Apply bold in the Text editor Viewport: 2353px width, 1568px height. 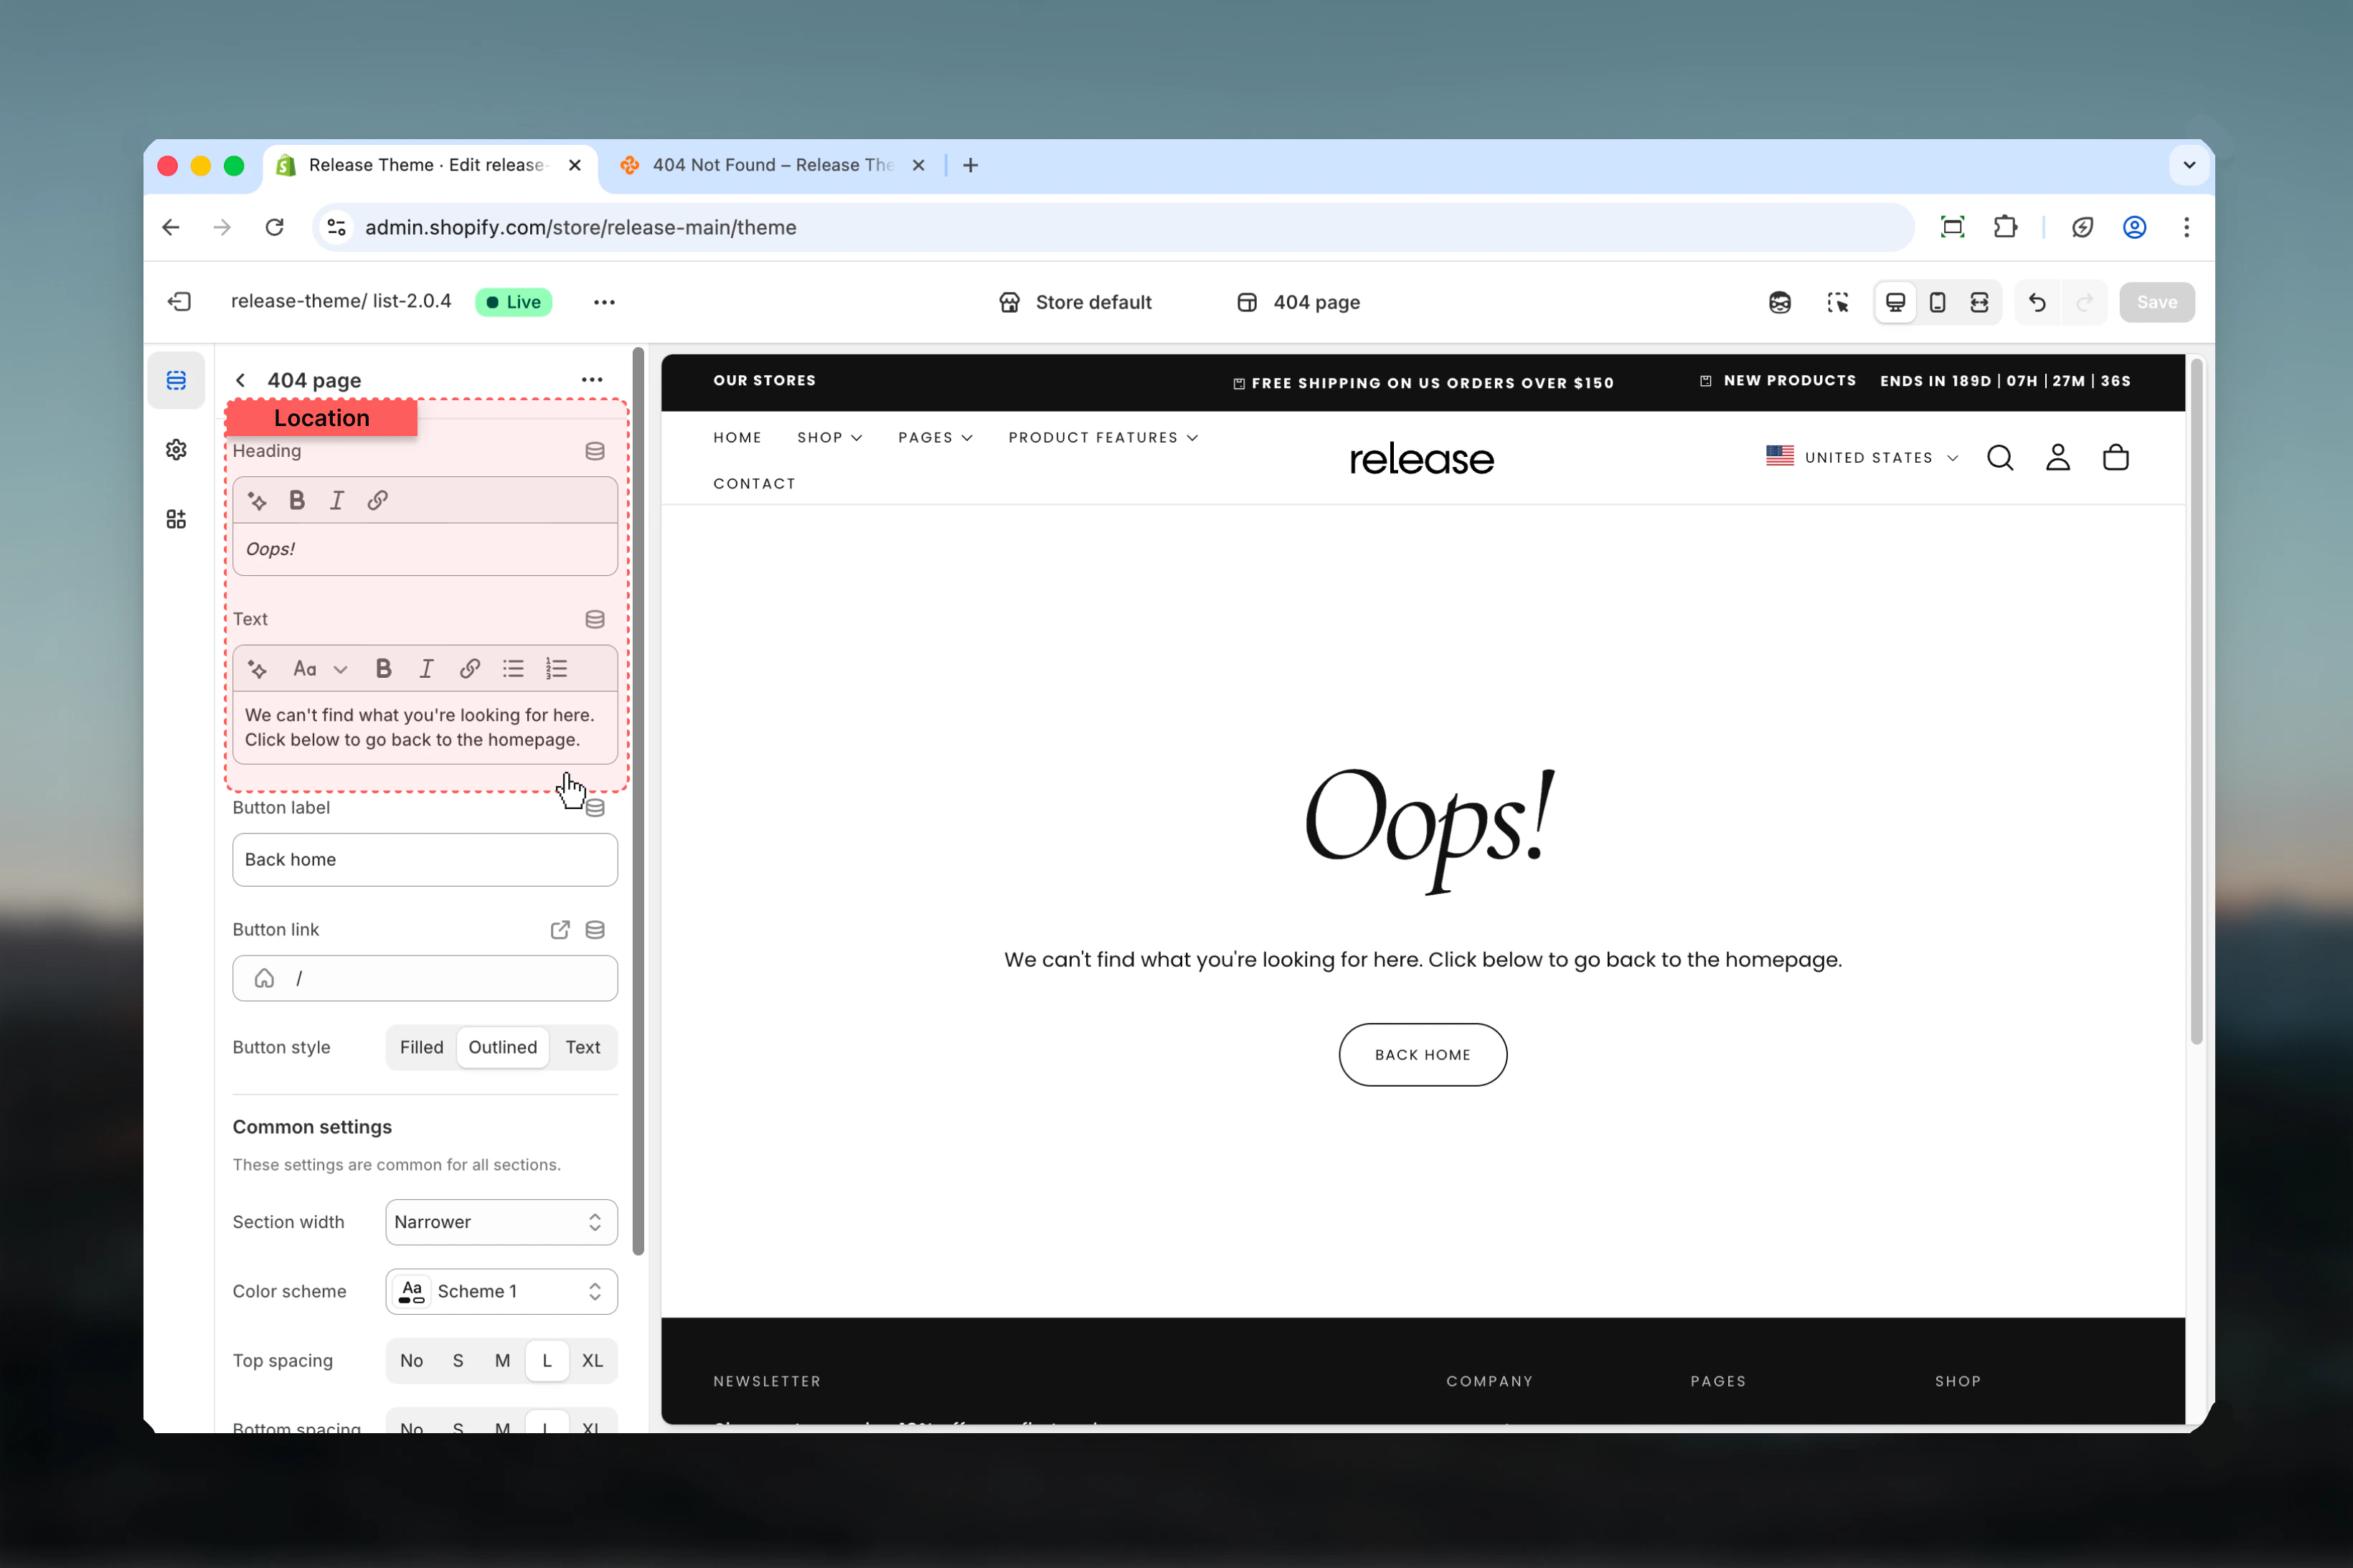[x=383, y=669]
